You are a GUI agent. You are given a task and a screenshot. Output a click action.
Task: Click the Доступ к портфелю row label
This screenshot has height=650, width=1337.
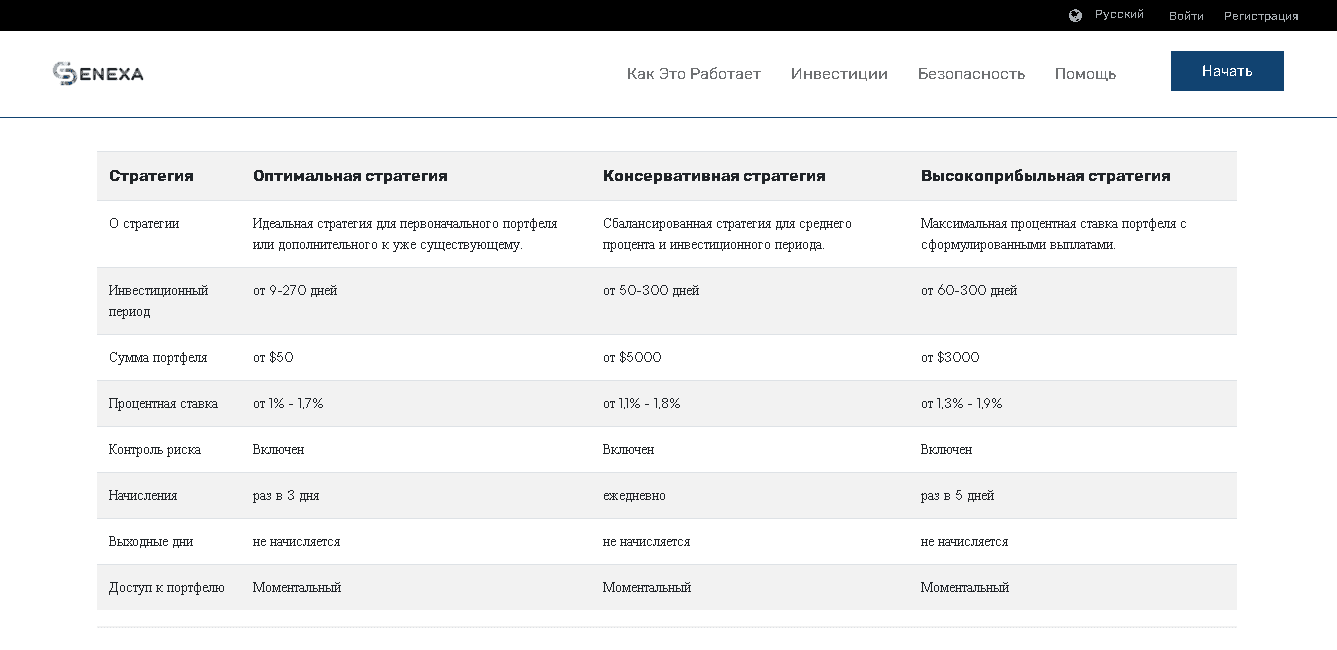(x=165, y=587)
